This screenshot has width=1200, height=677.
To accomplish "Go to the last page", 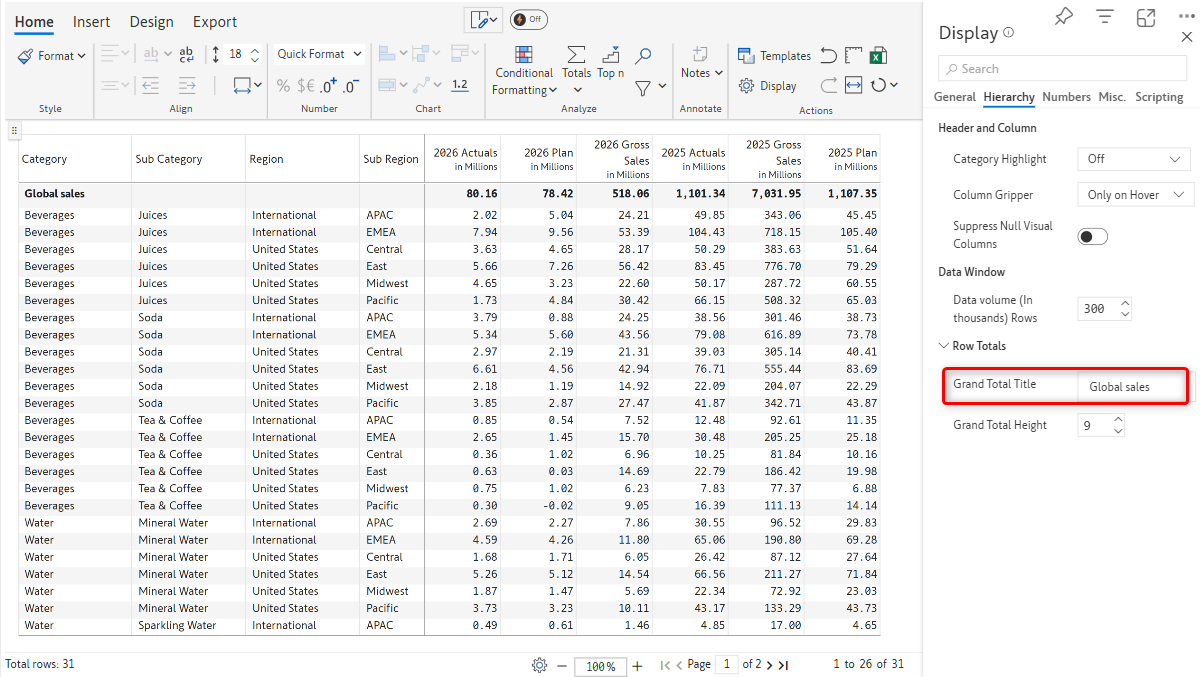I will (783, 665).
